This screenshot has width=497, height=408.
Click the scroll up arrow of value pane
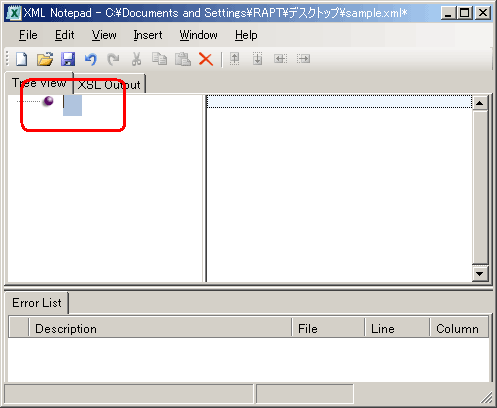[480, 103]
